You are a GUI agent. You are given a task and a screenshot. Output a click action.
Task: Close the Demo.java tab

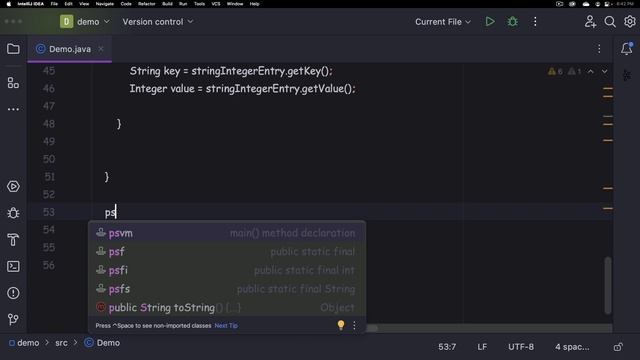pyautogui.click(x=101, y=49)
